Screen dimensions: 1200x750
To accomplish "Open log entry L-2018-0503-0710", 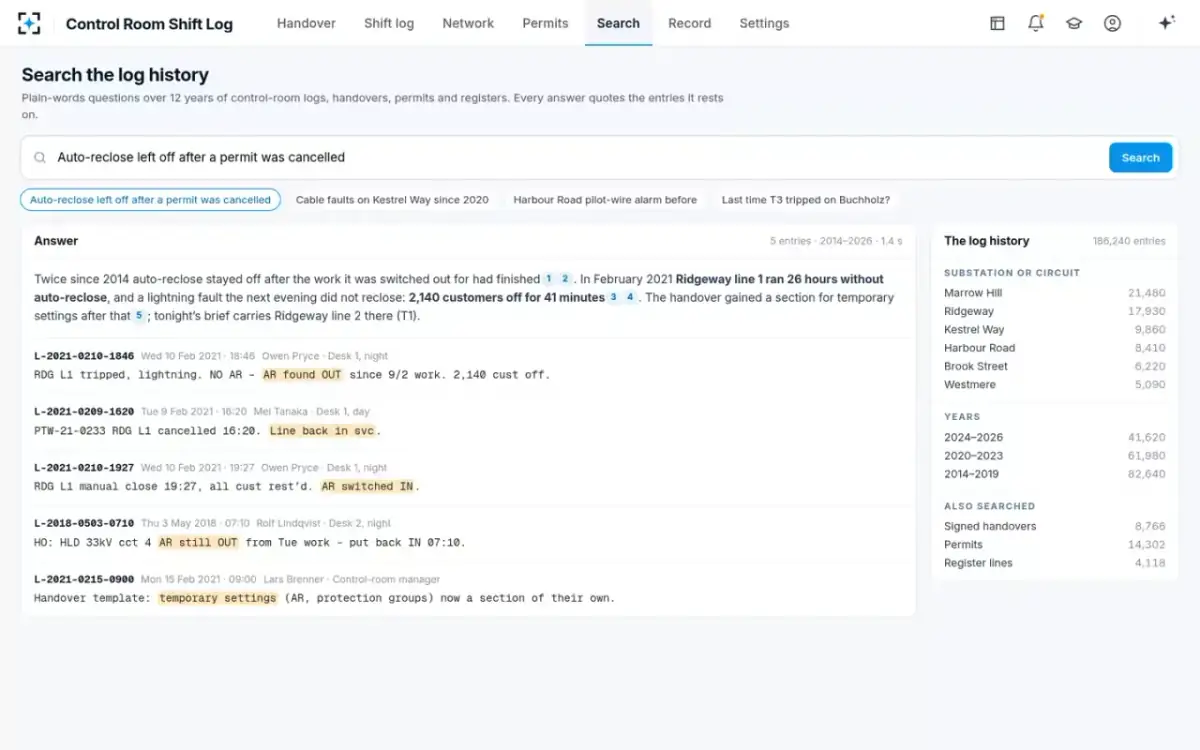I will (84, 523).
